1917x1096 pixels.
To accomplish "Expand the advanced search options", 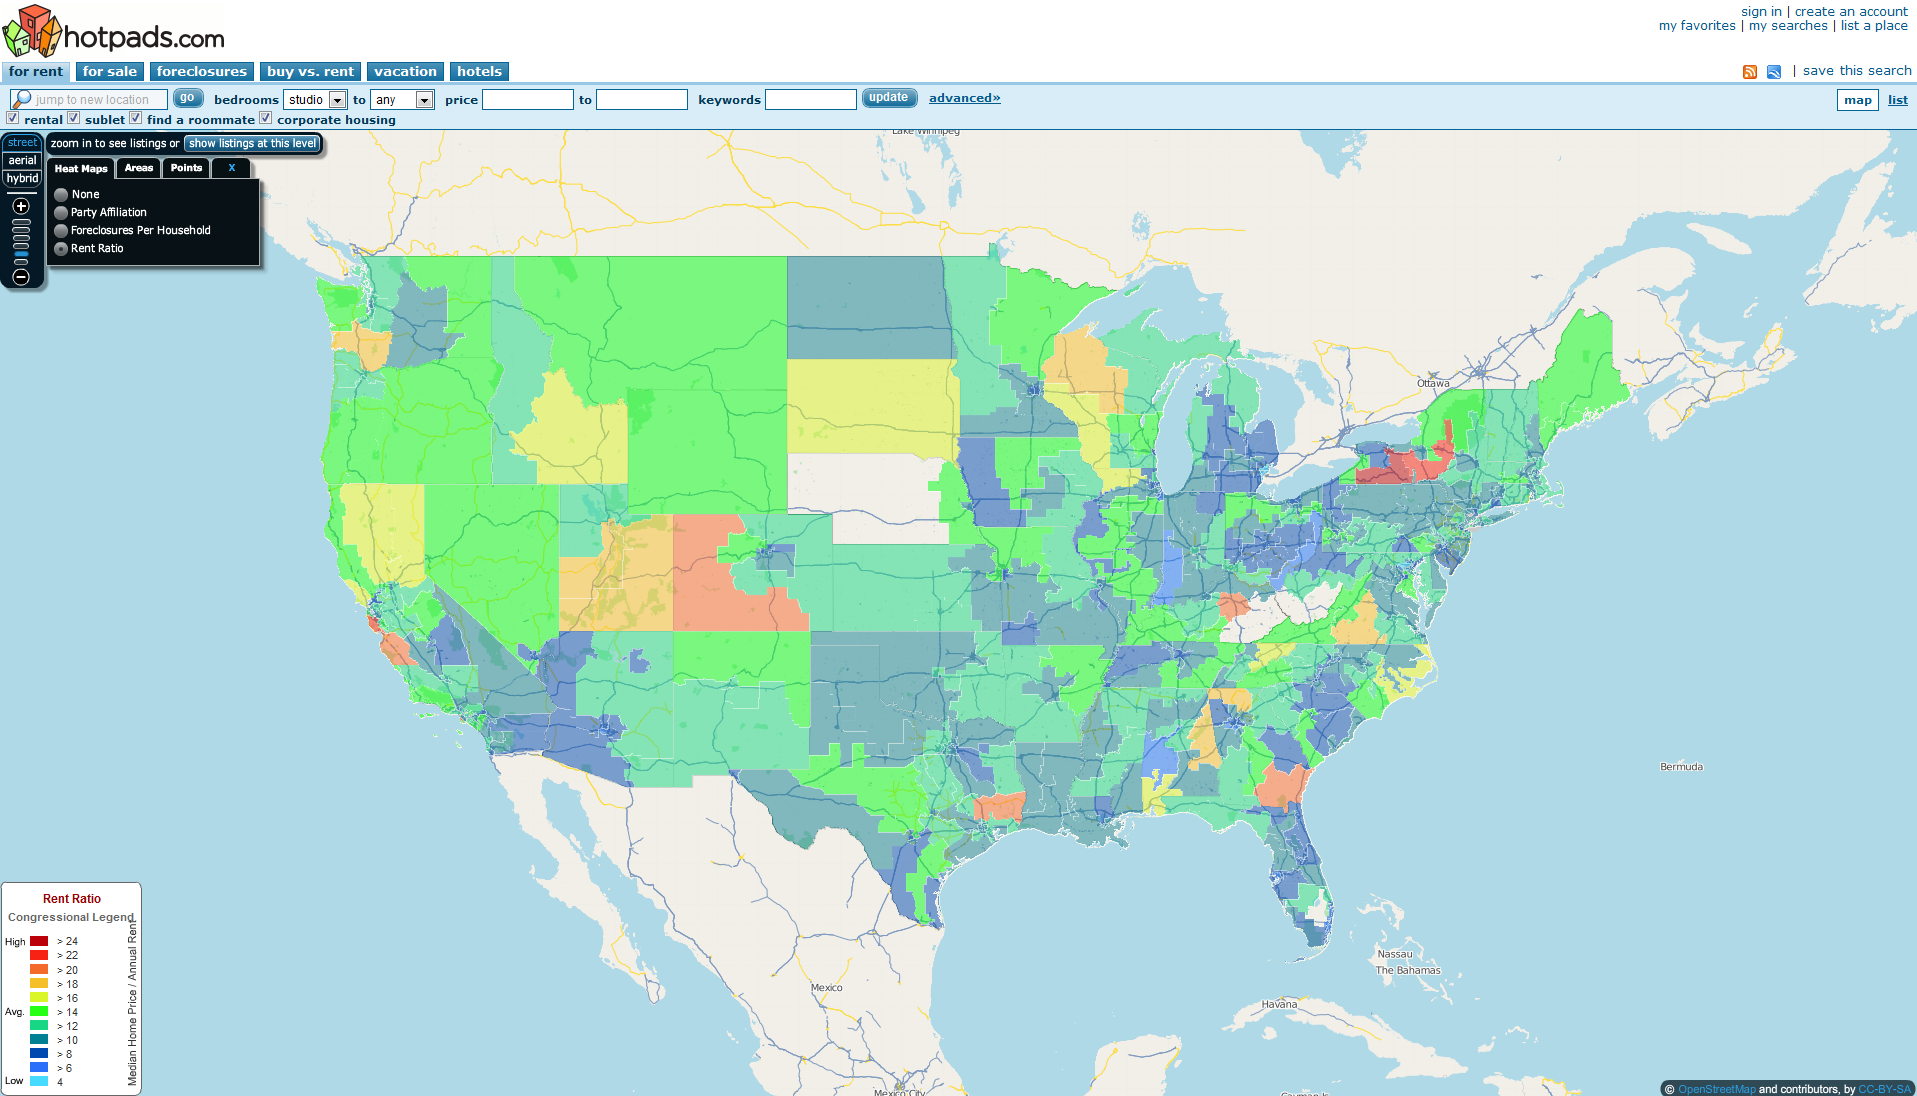I will [964, 98].
